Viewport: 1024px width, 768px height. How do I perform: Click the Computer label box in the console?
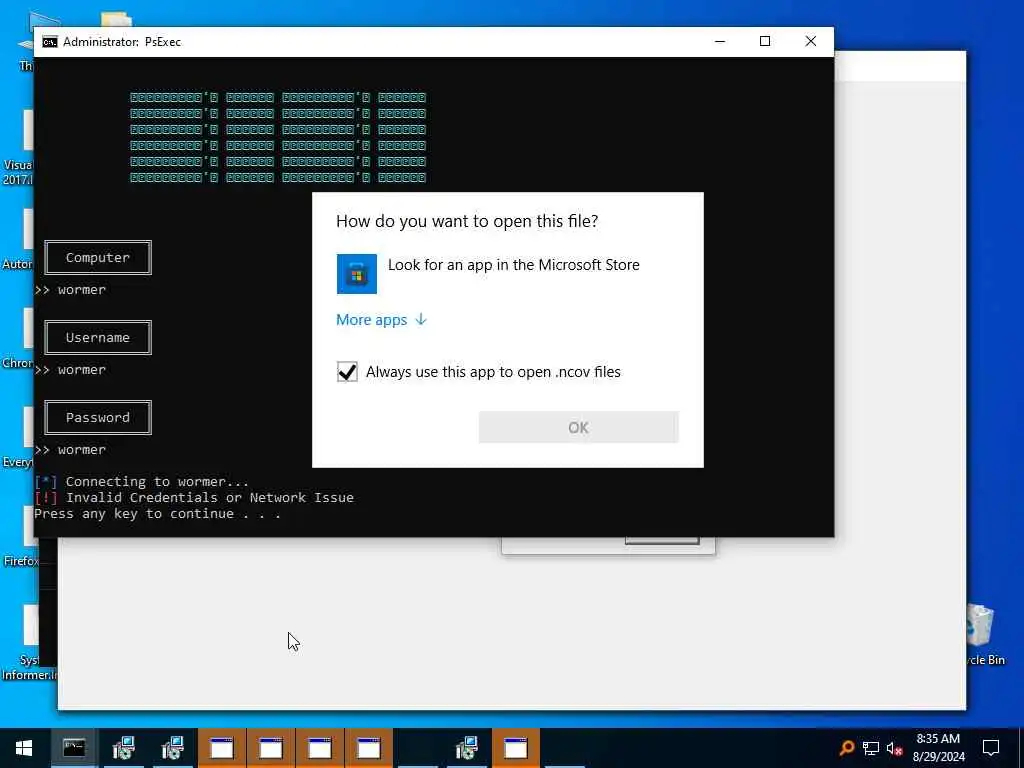coord(98,257)
